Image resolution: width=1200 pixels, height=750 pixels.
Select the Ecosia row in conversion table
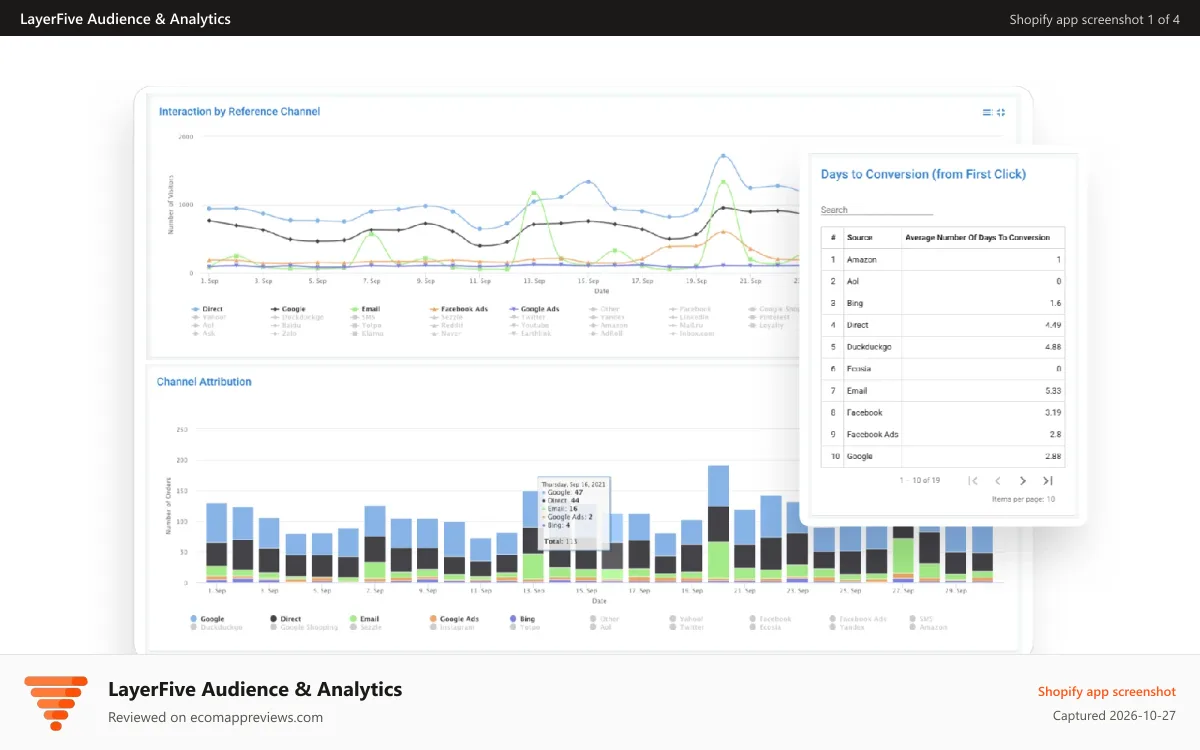pyautogui.click(x=943, y=369)
